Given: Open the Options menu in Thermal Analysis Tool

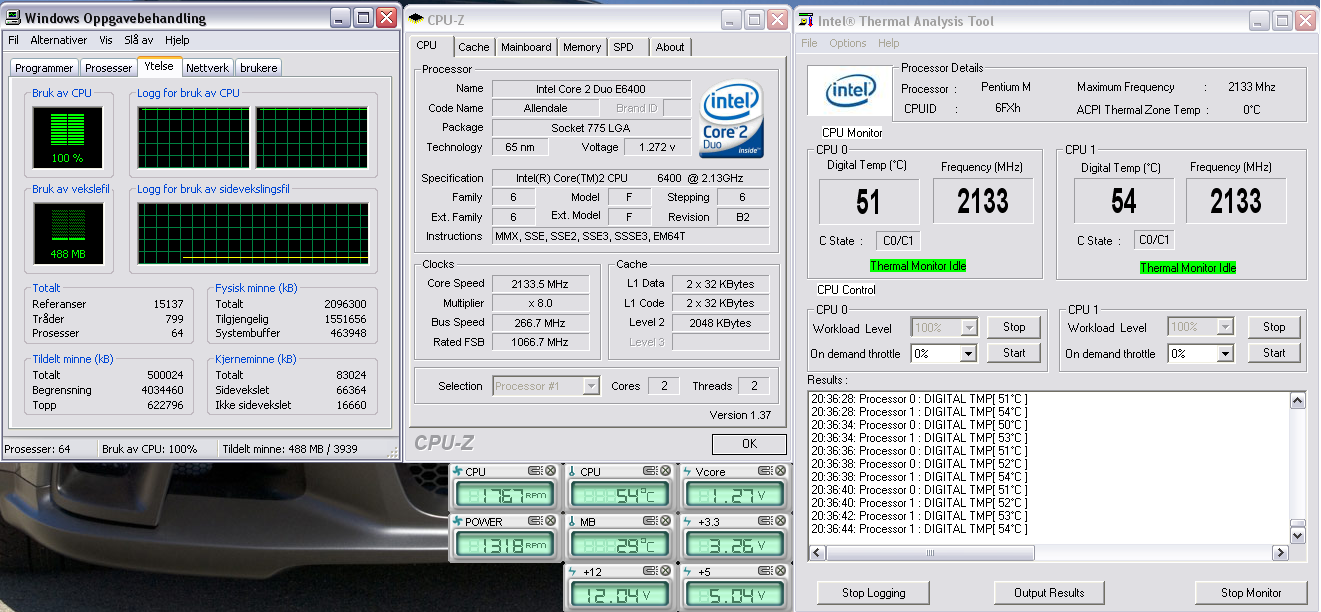Looking at the screenshot, I should point(848,43).
